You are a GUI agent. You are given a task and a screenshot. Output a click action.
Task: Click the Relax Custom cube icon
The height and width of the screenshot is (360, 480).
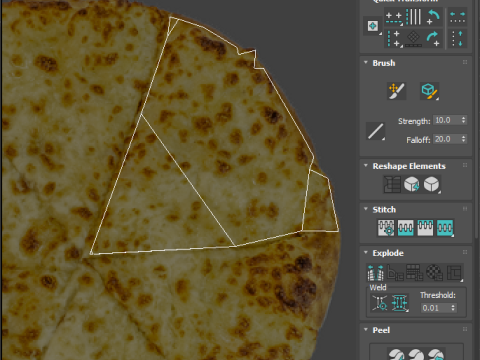[432, 184]
